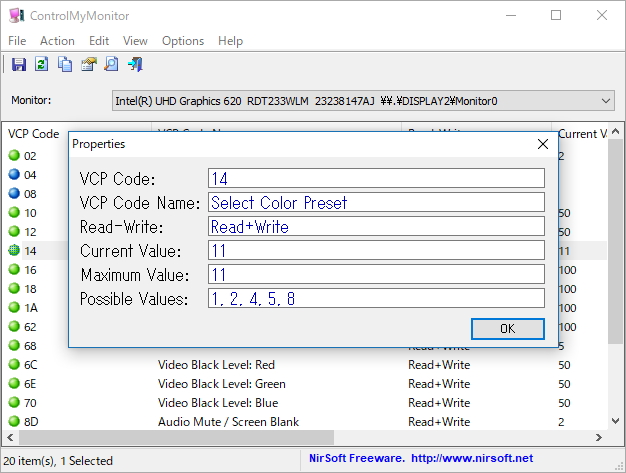The image size is (626, 473).
Task: Open the File menu
Action: click(17, 41)
